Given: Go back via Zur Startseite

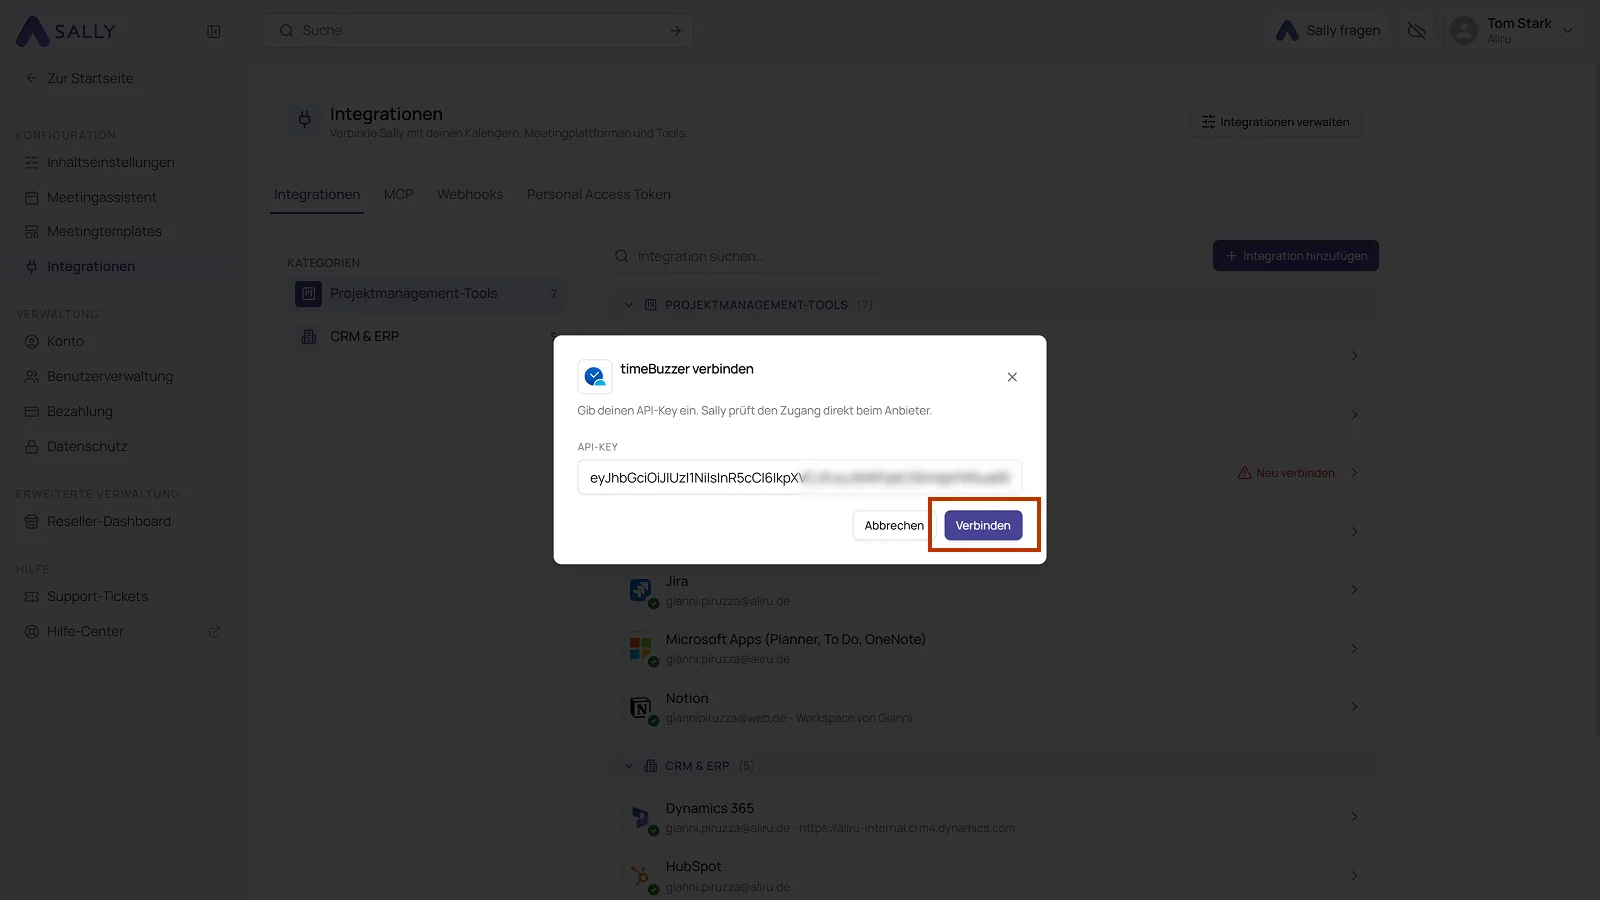Looking at the screenshot, I should pyautogui.click(x=80, y=78).
